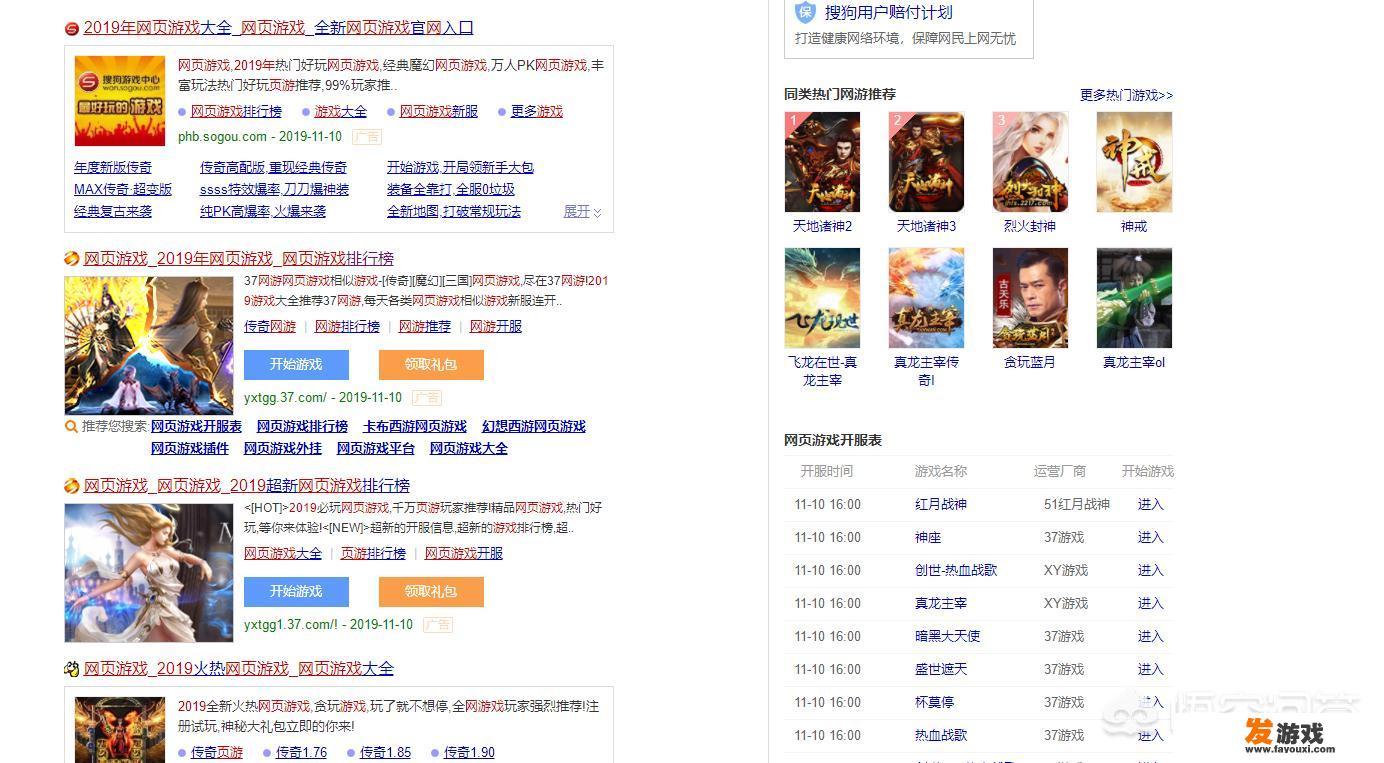Image resolution: width=1384 pixels, height=763 pixels.
Task: Click the shield '保' icon in the compensation box
Action: coord(805,12)
